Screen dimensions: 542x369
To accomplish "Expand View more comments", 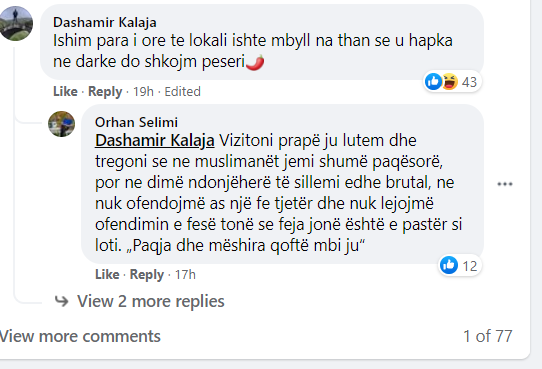I will click(x=80, y=336).
